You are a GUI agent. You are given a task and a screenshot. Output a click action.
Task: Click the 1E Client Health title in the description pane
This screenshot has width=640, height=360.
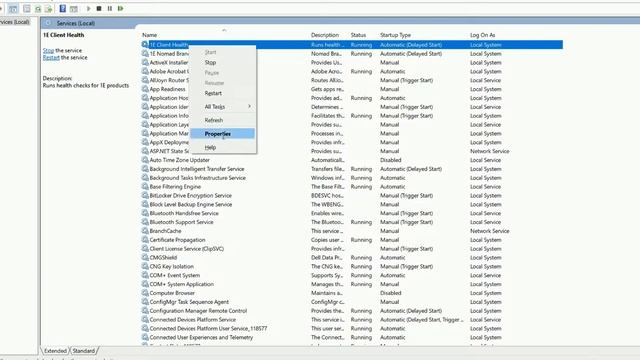[x=63, y=35]
